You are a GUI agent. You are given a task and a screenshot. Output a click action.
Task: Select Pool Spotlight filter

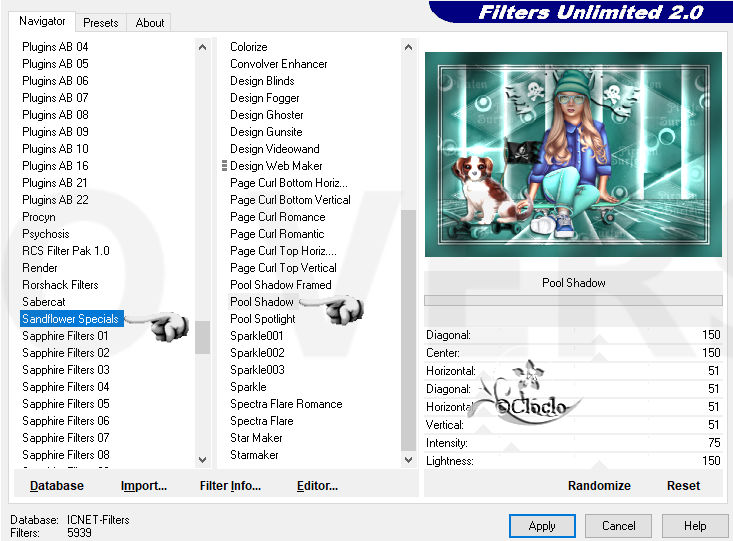(x=263, y=319)
